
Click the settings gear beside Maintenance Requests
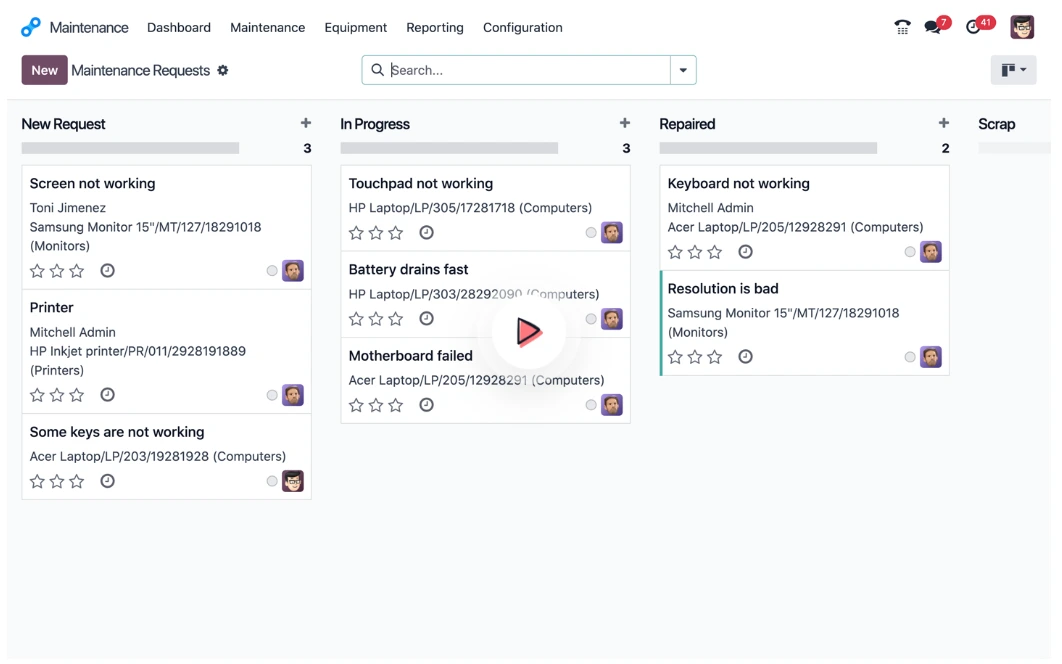tap(223, 70)
